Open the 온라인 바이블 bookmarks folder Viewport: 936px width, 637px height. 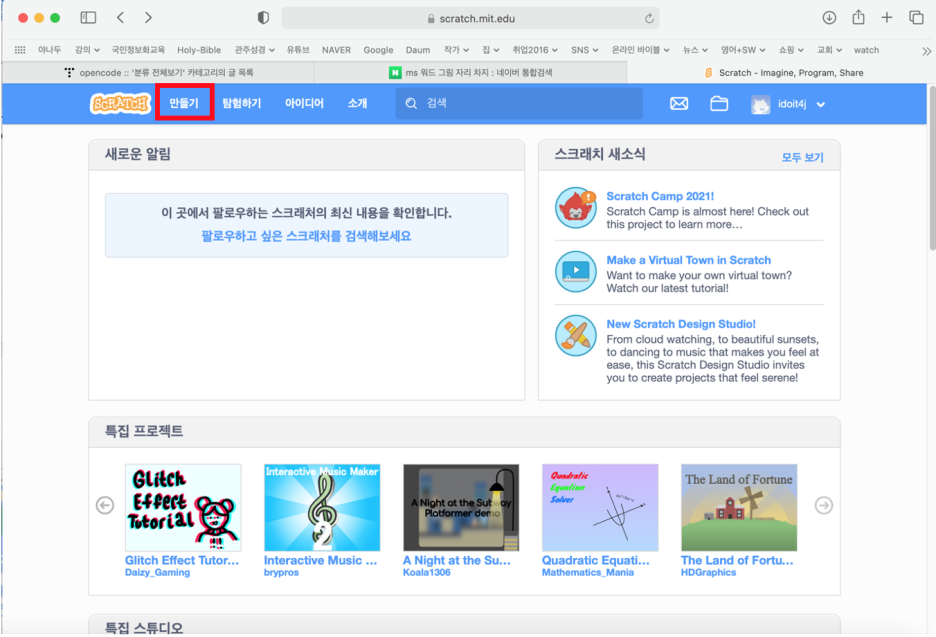point(641,50)
